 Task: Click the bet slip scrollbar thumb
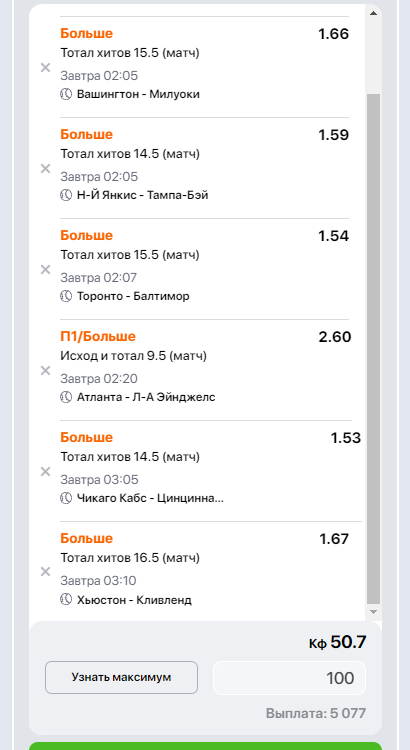373,349
